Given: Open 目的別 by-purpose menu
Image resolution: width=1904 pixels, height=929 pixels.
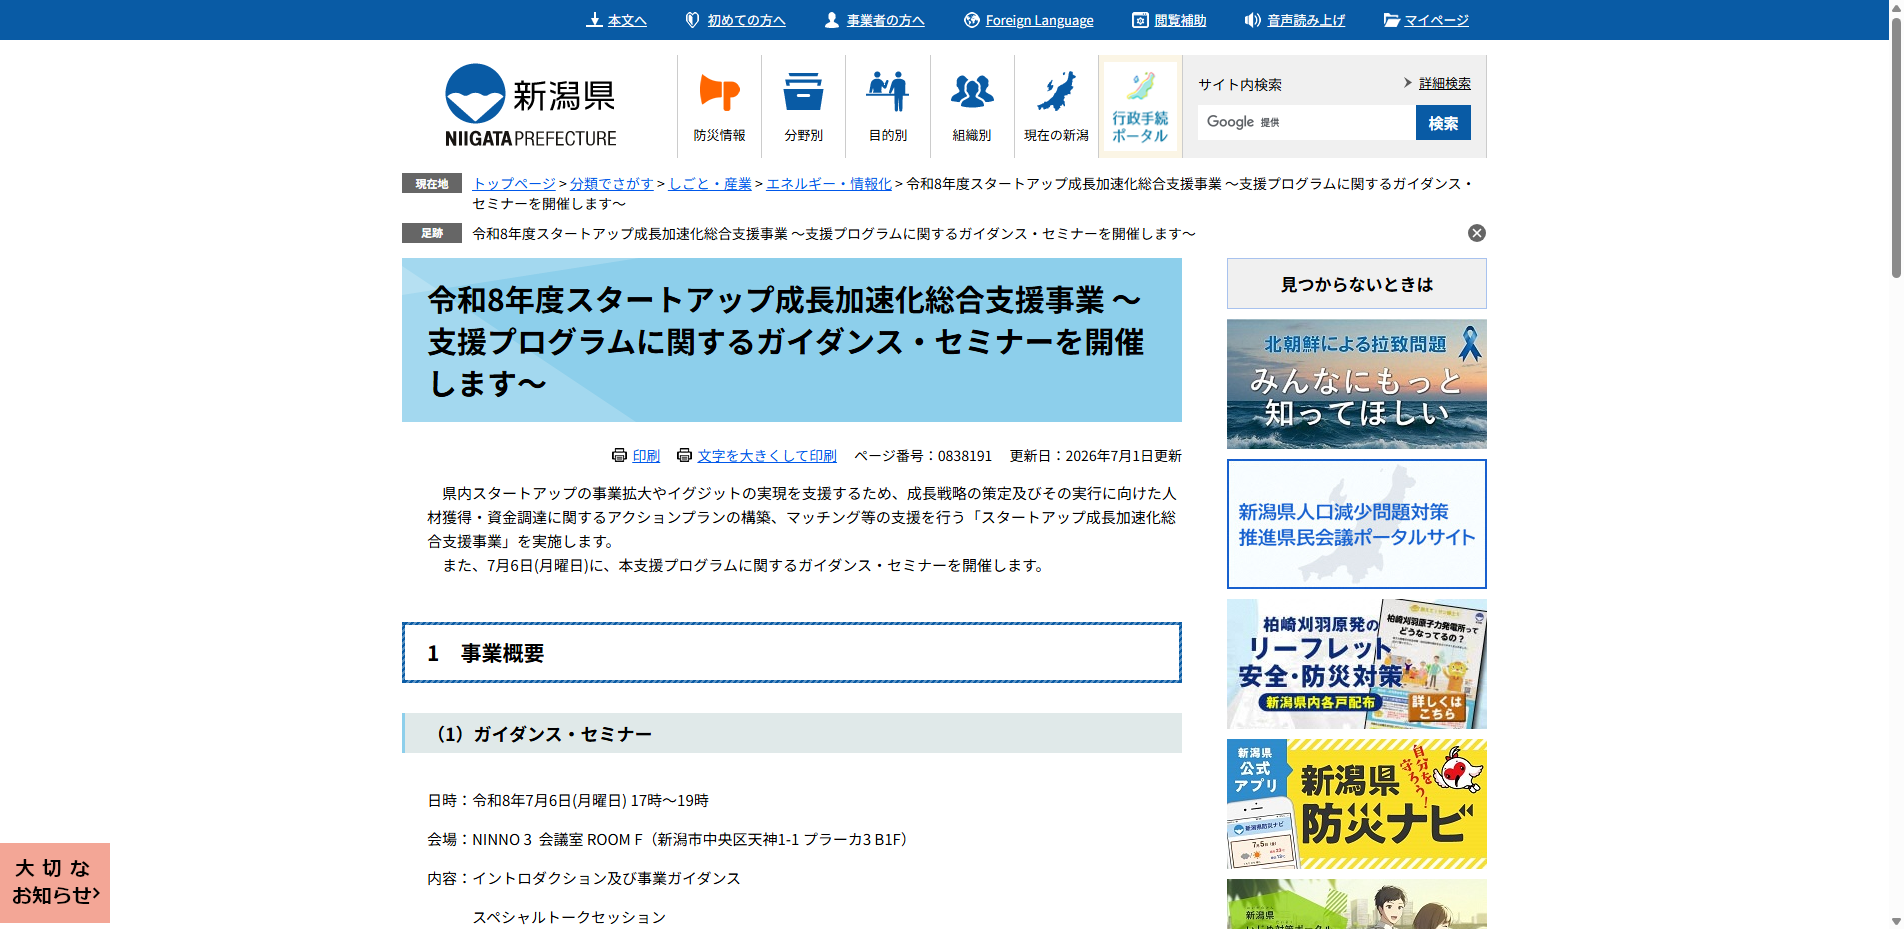Looking at the screenshot, I should (x=888, y=107).
